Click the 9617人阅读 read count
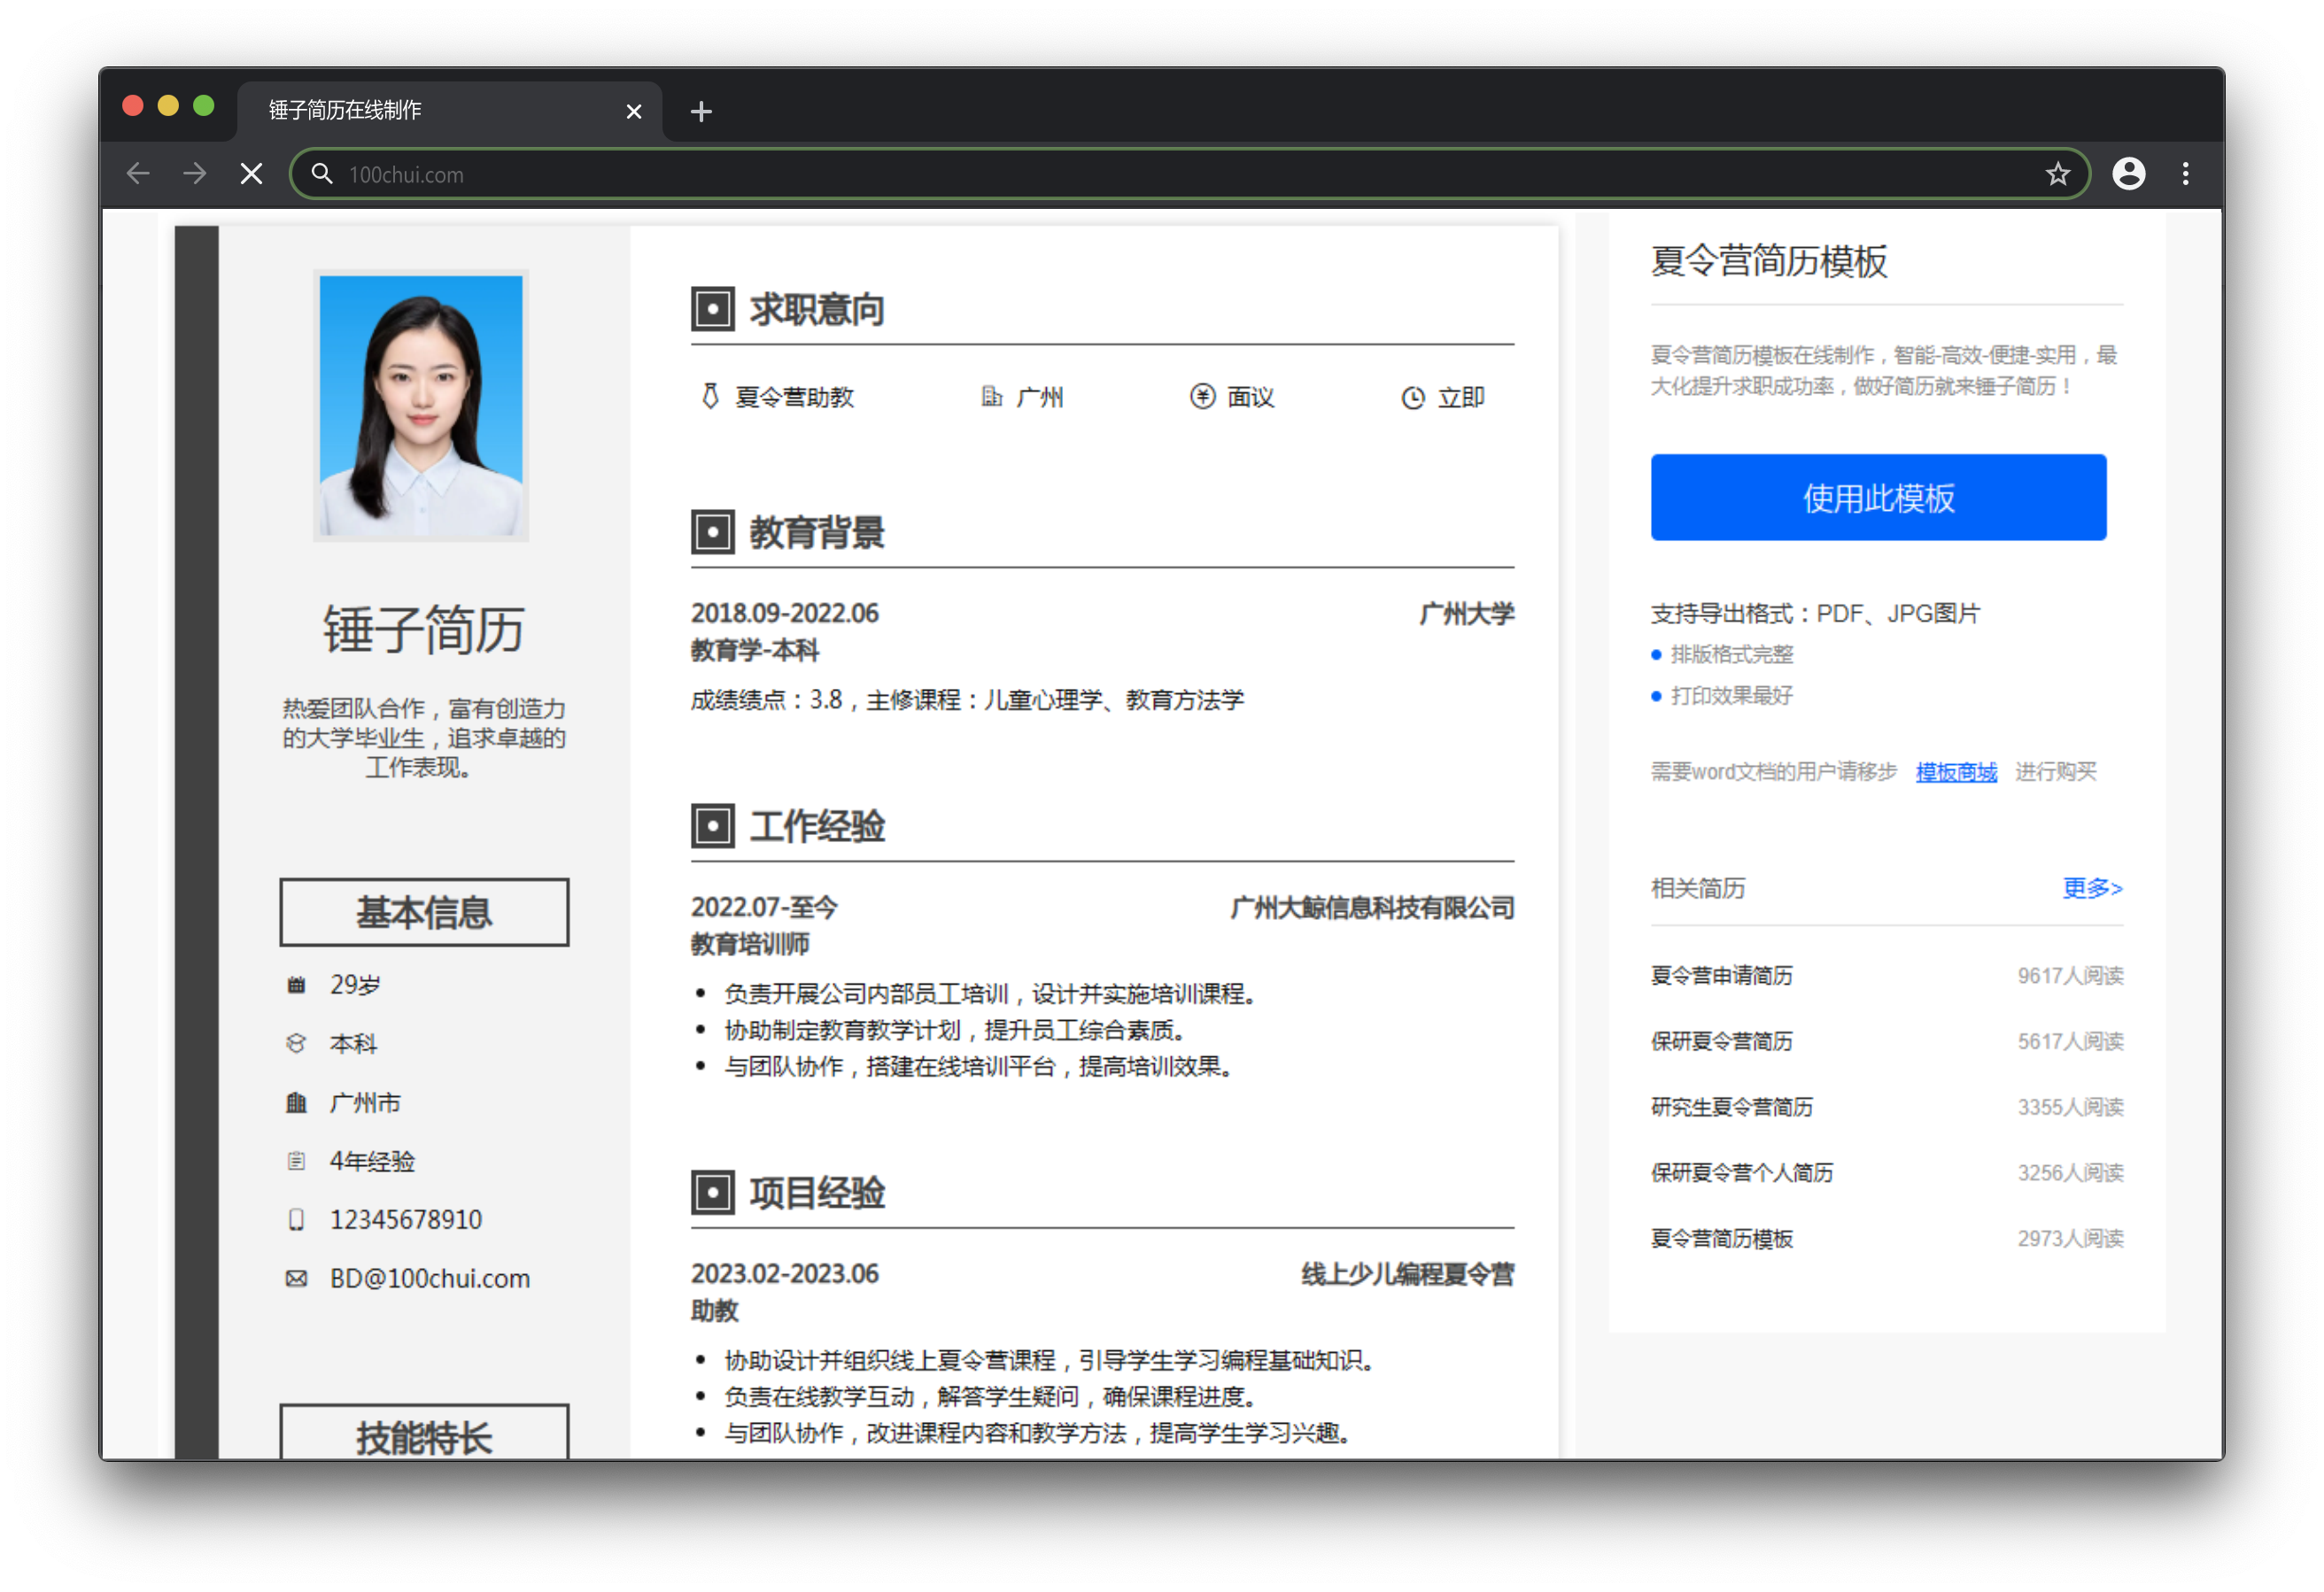 point(2070,975)
